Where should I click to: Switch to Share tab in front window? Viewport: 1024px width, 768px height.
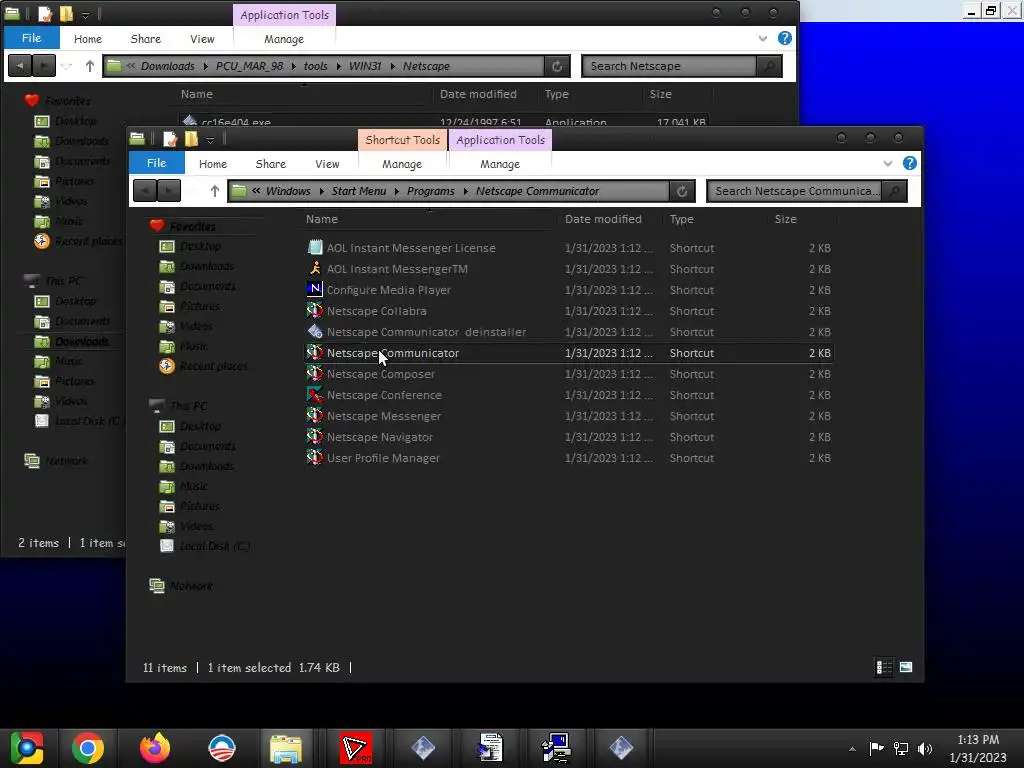(270, 164)
